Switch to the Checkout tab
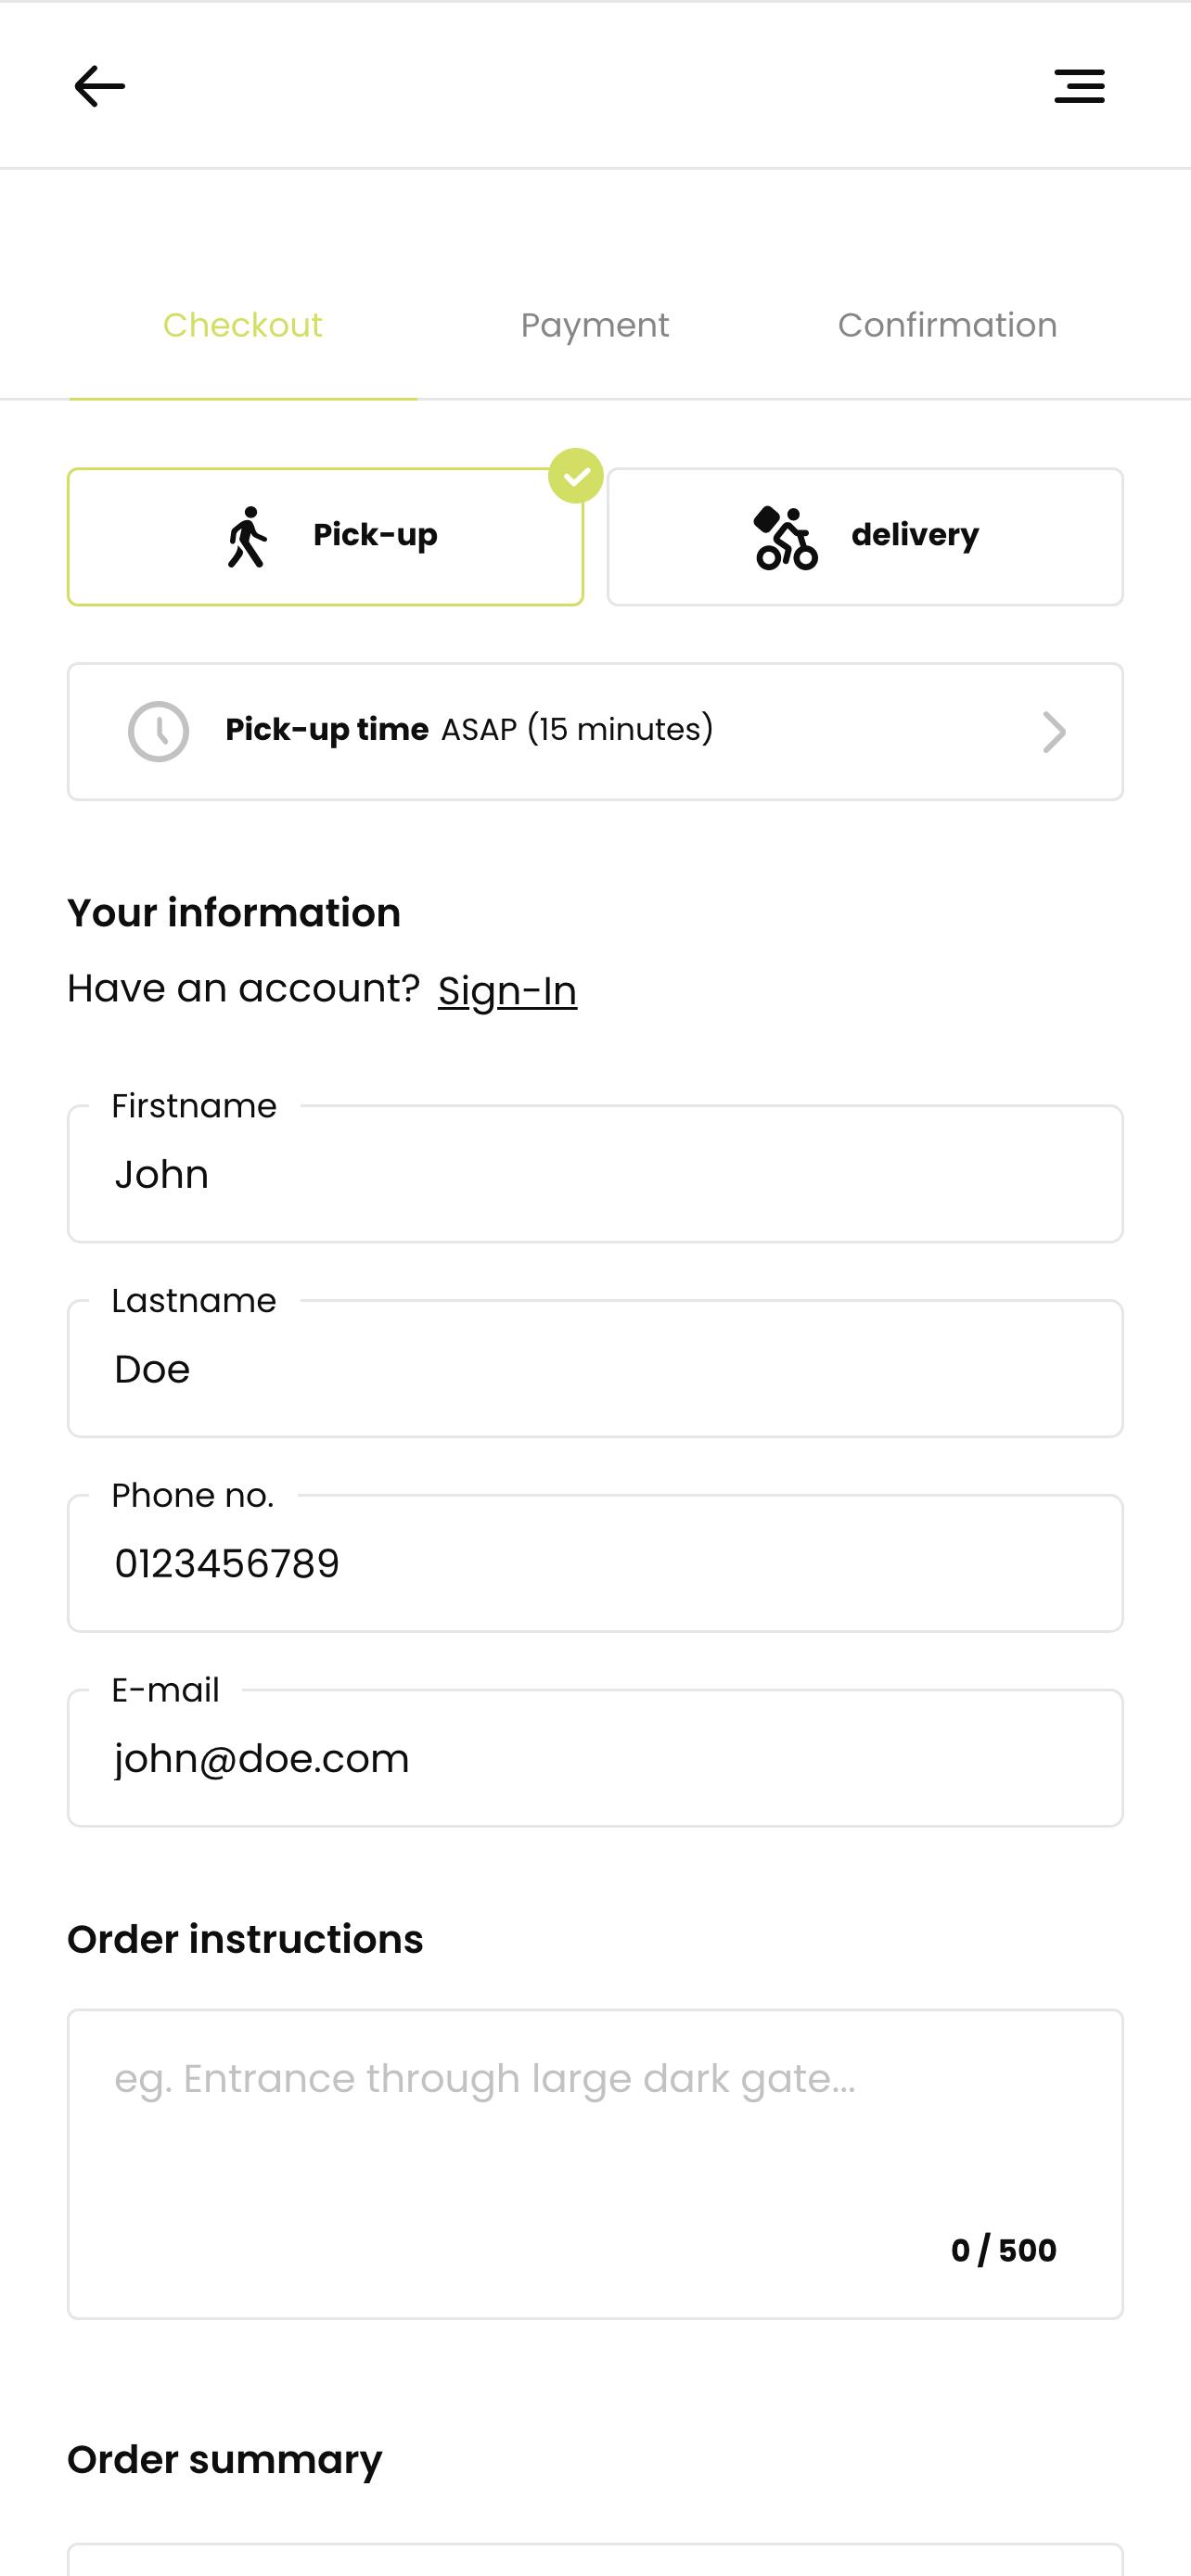This screenshot has height=2576, width=1191. 243,325
